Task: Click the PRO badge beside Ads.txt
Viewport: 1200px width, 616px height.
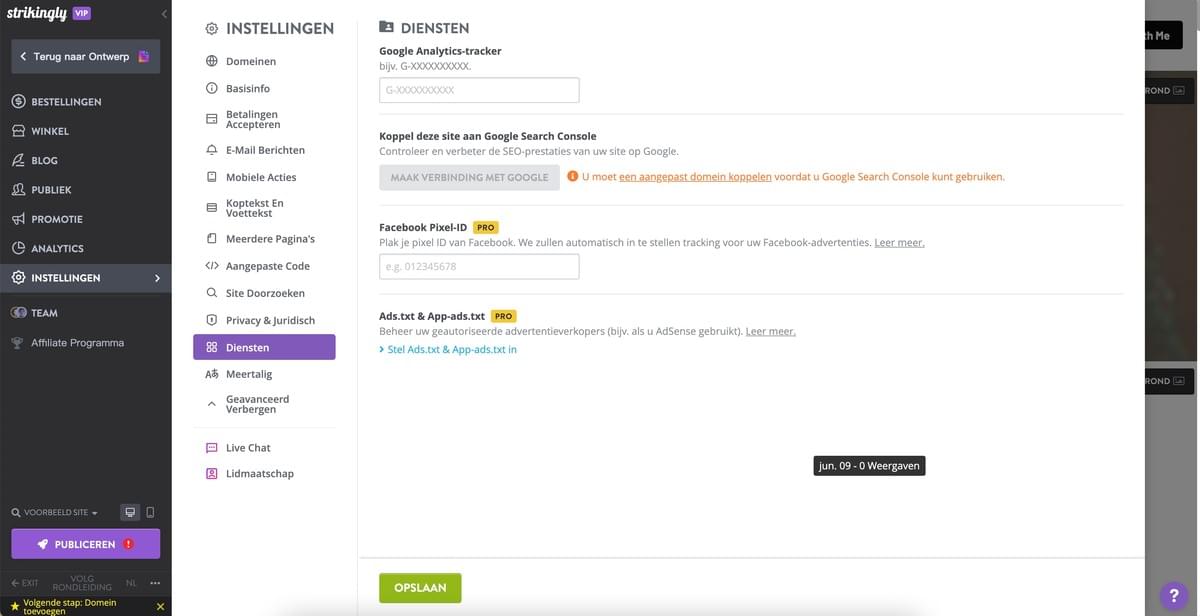Action: 504,316
